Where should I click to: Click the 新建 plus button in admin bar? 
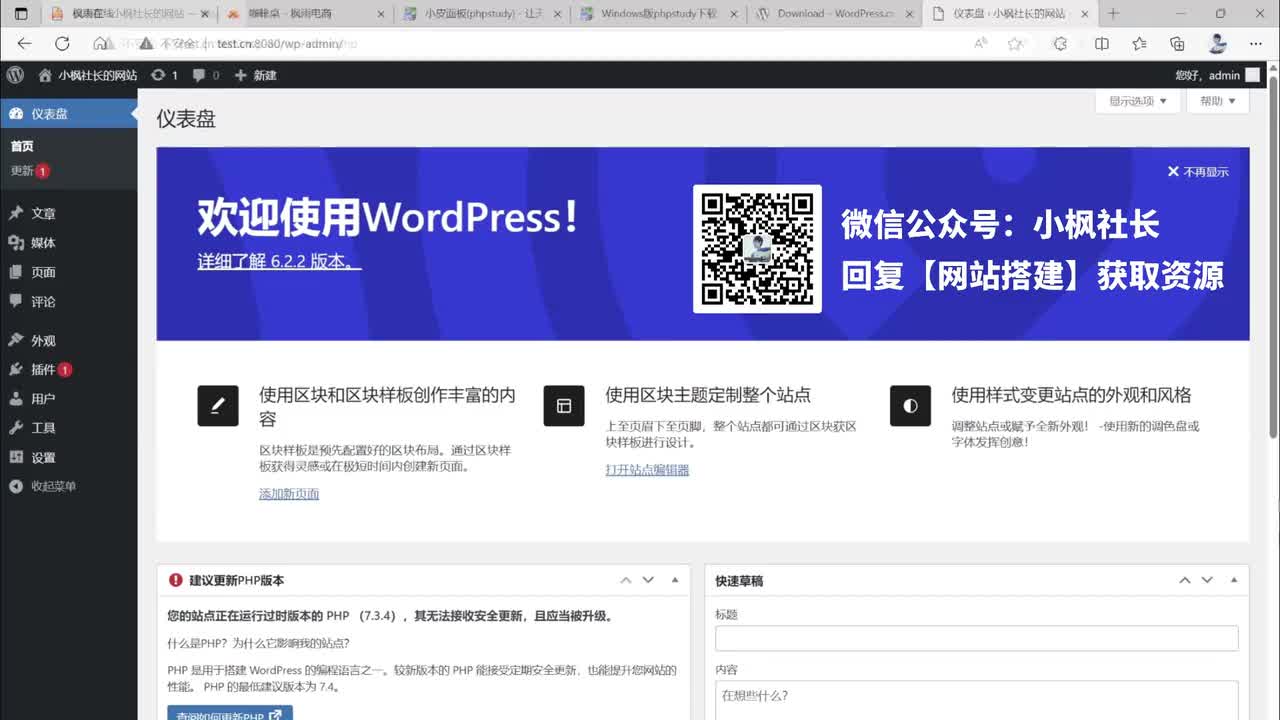[255, 75]
